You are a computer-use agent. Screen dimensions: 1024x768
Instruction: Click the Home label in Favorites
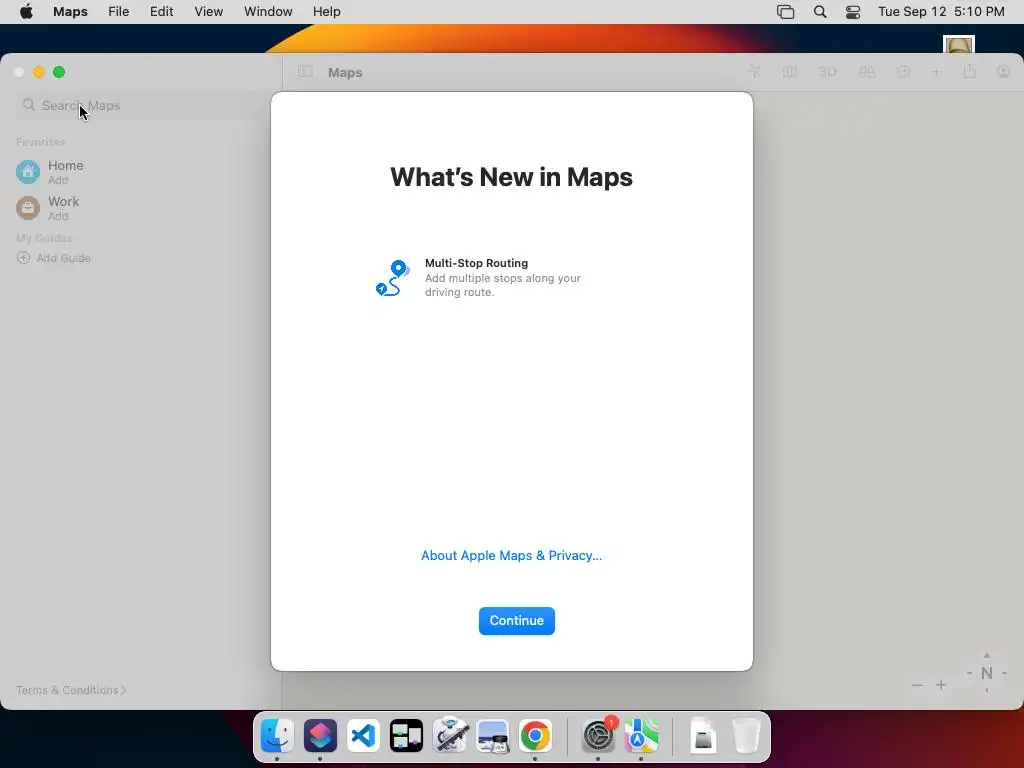[x=65, y=165]
